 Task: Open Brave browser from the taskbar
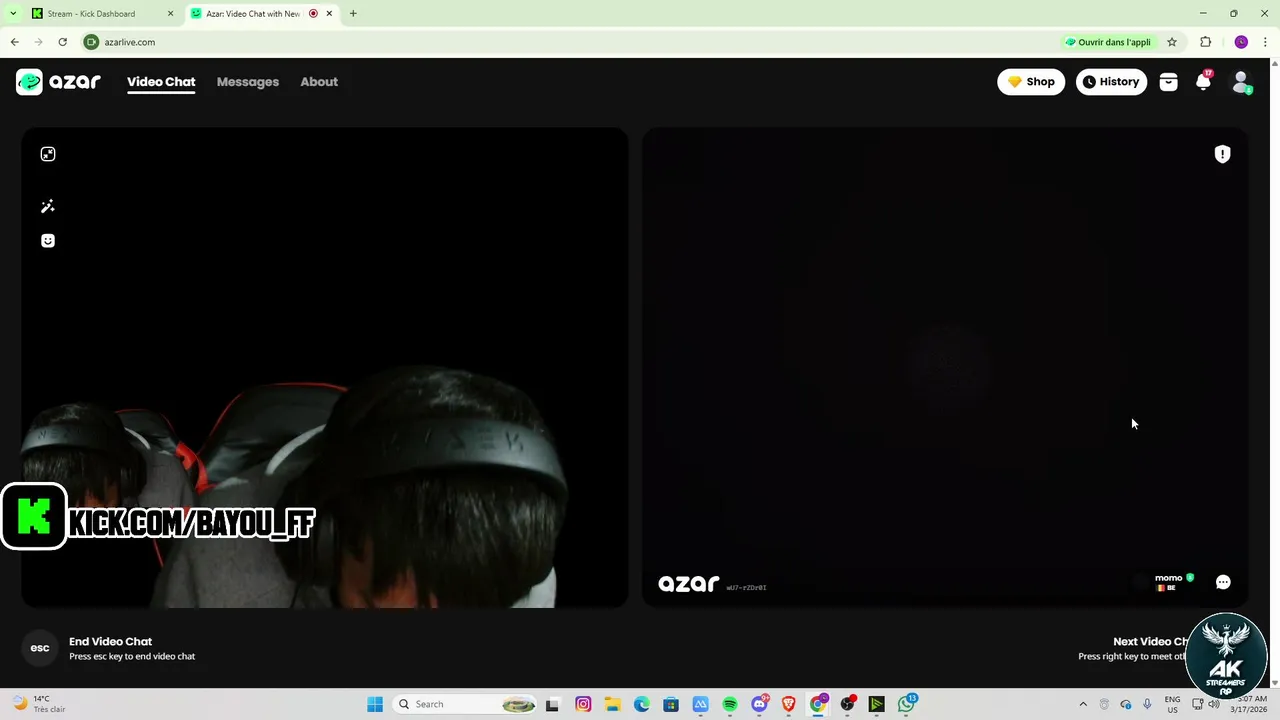click(x=789, y=704)
